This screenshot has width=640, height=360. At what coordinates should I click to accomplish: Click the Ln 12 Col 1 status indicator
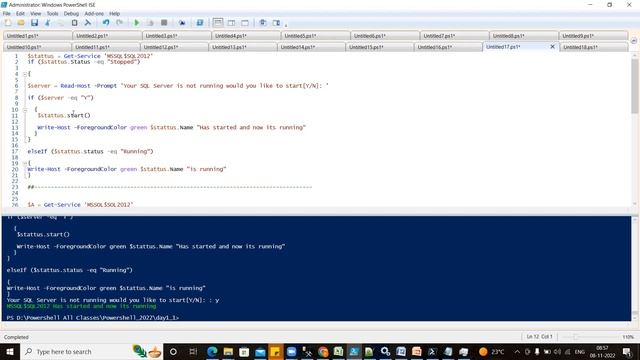(539, 337)
